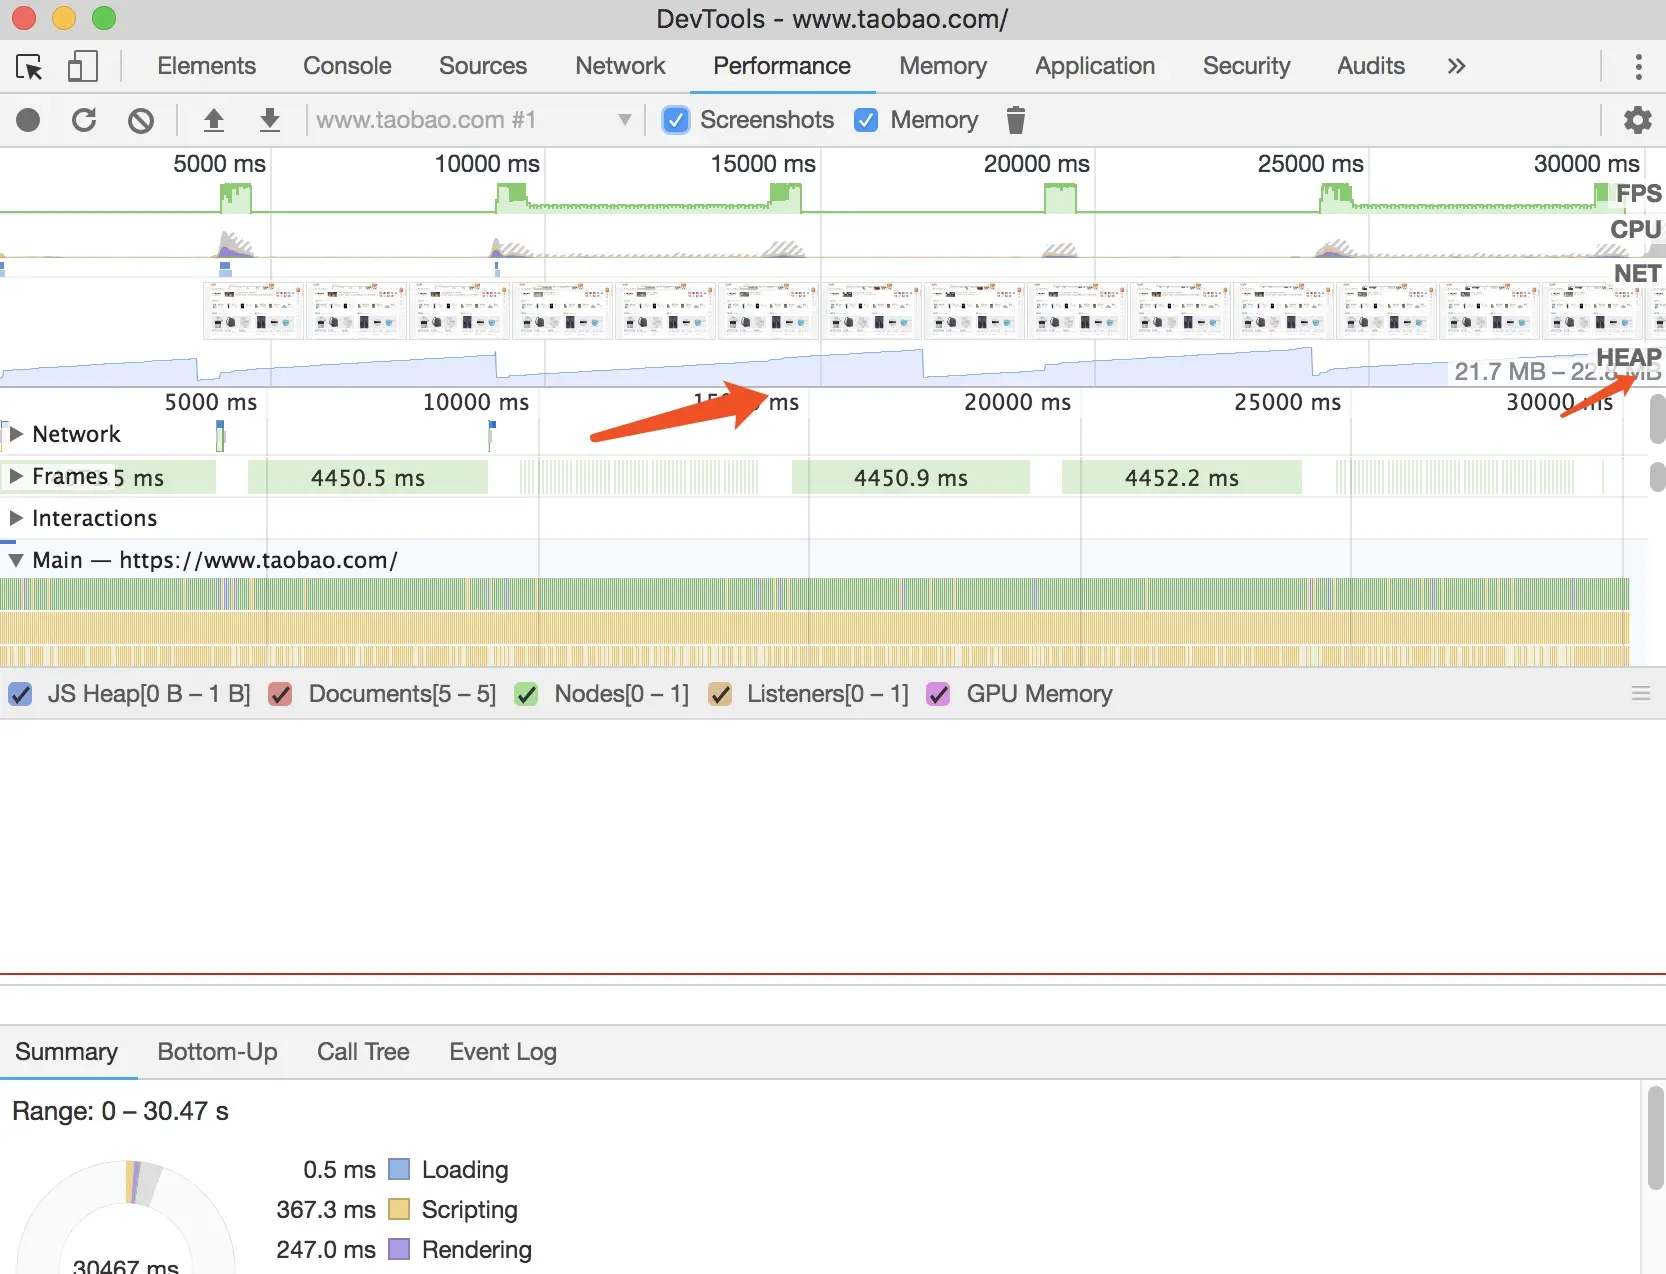Uncheck the Nodes counter checkbox
This screenshot has height=1274, width=1666.
pos(526,694)
